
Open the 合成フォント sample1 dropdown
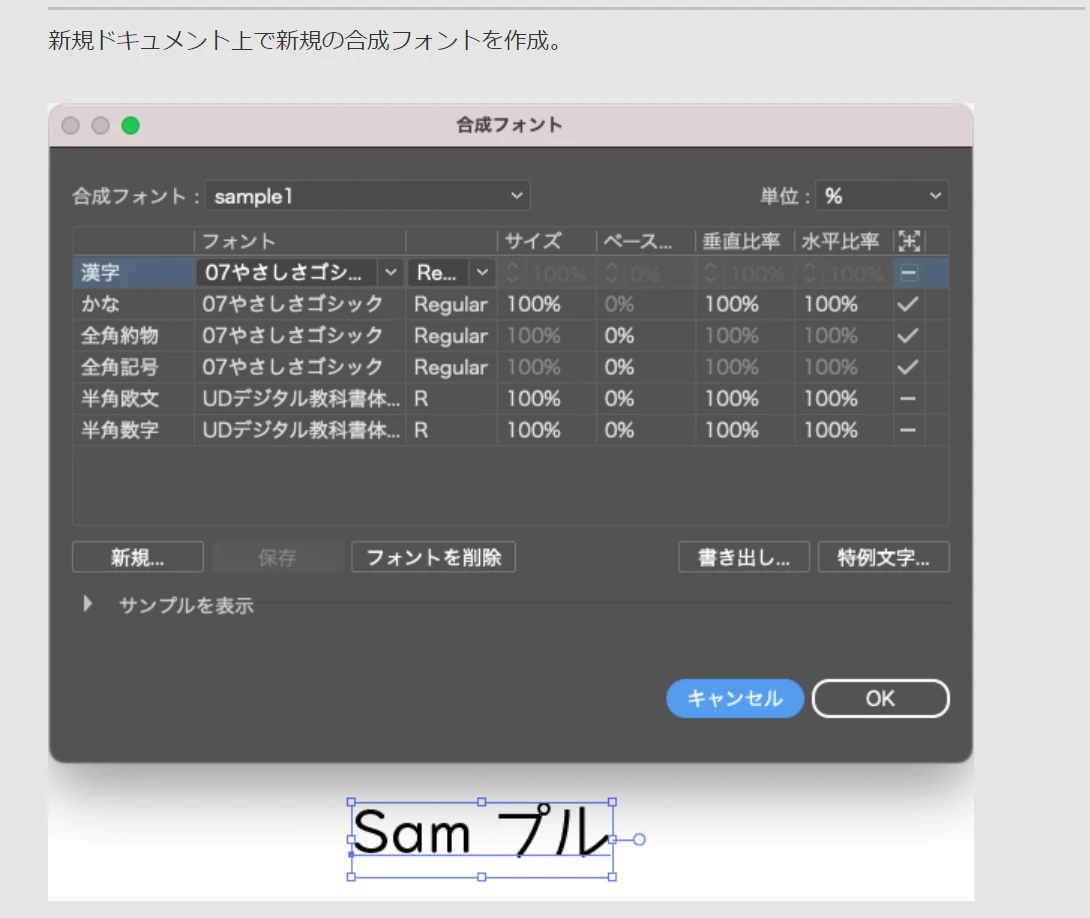point(367,196)
